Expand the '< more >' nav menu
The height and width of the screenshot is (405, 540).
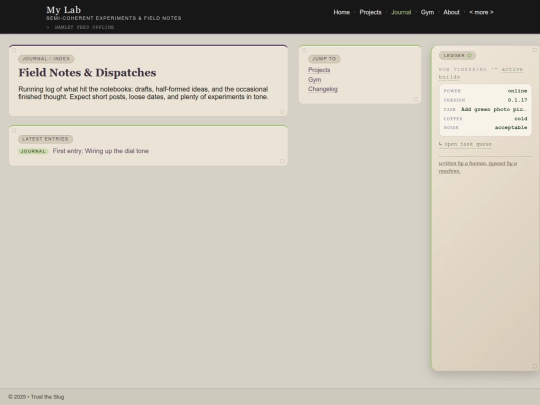coord(481,12)
